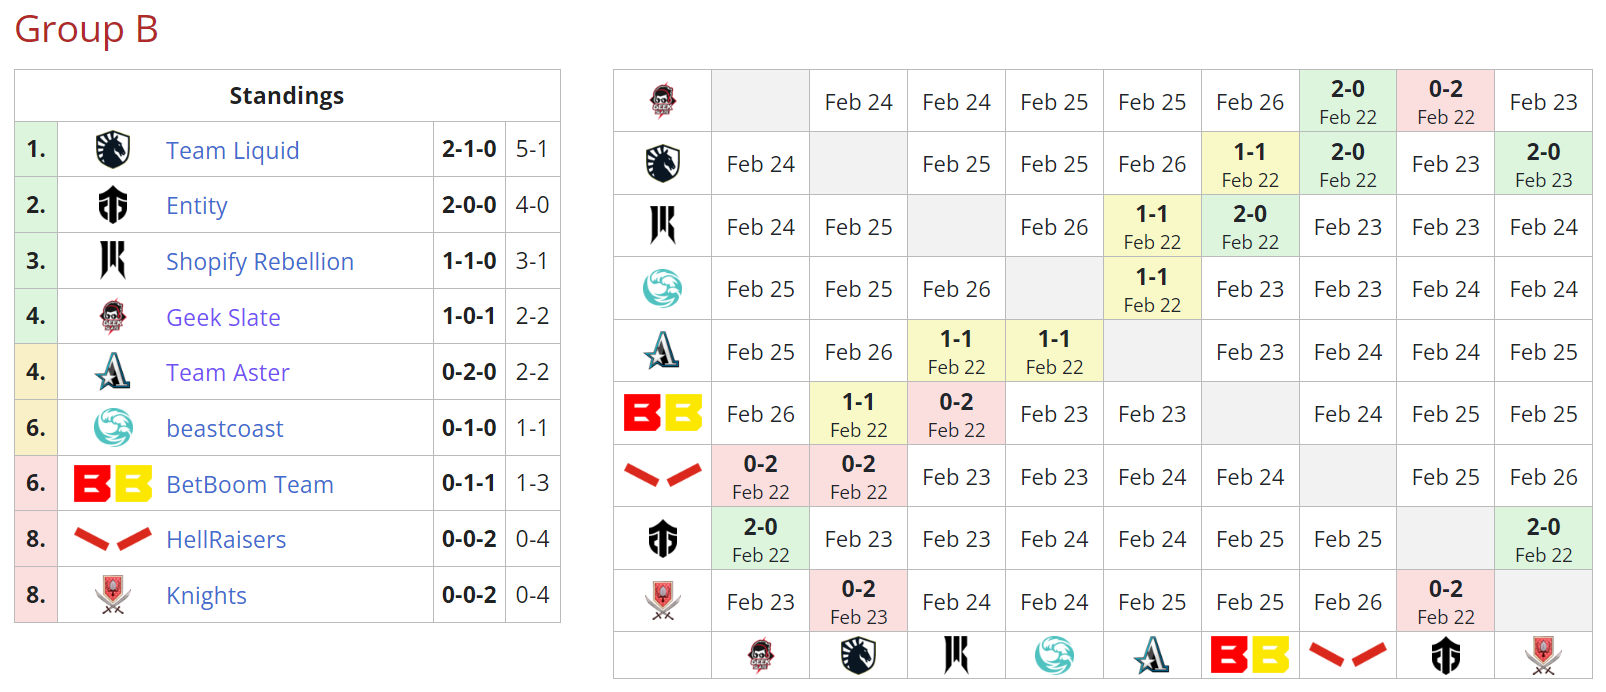Click Knights logo in crosstable bottom row
Image resolution: width=1606 pixels, height=692 pixels.
pyautogui.click(x=1543, y=655)
